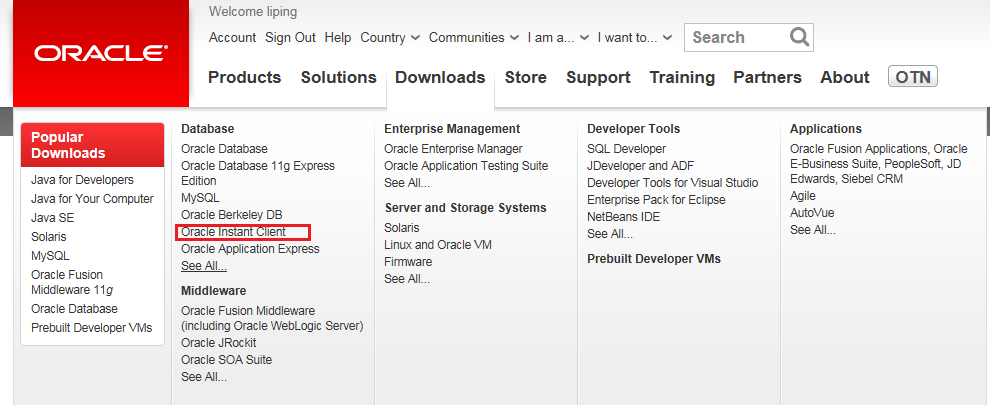
Task: Click Server and Storage Systems heading
Action: [x=465, y=208]
